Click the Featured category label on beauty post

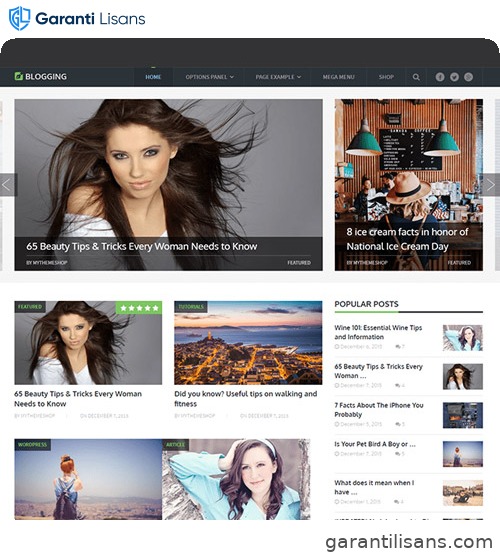30,307
